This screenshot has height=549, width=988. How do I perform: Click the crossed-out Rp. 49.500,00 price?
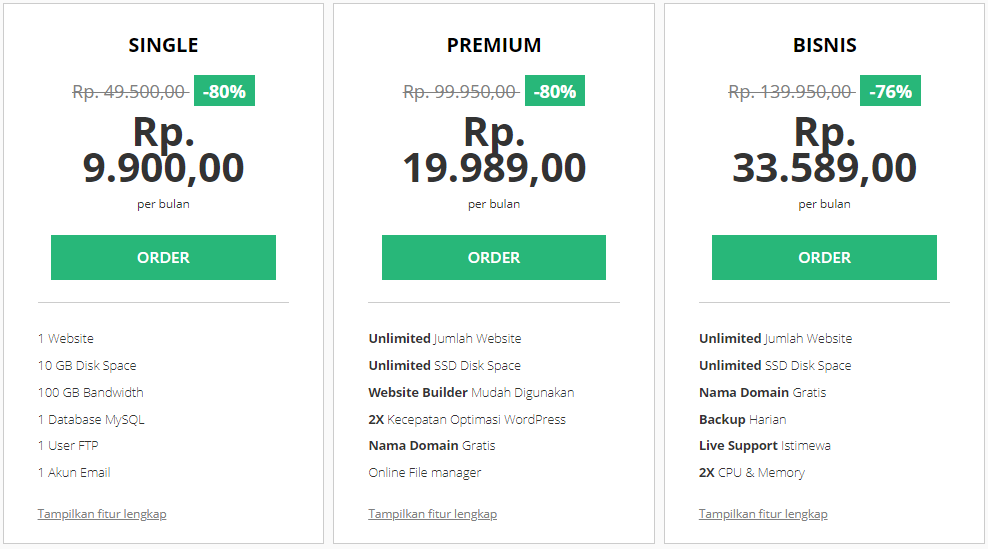tap(130, 92)
